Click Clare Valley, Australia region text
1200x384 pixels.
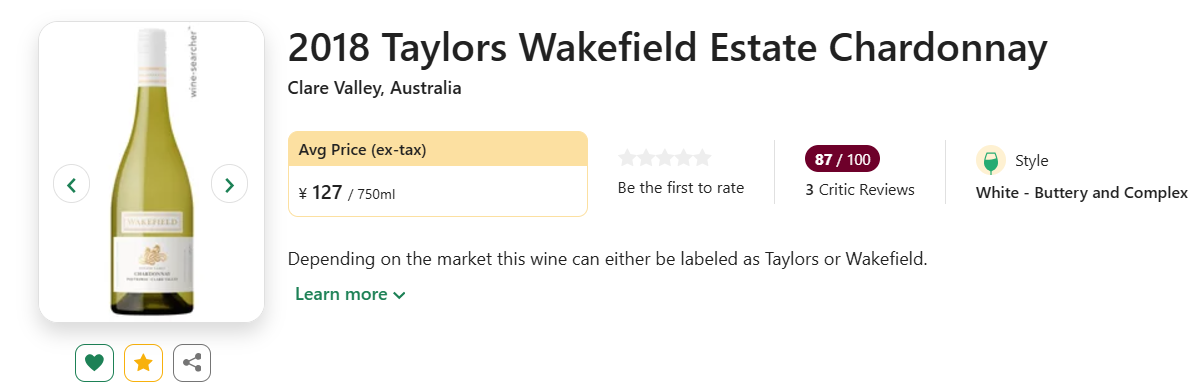[x=375, y=88]
